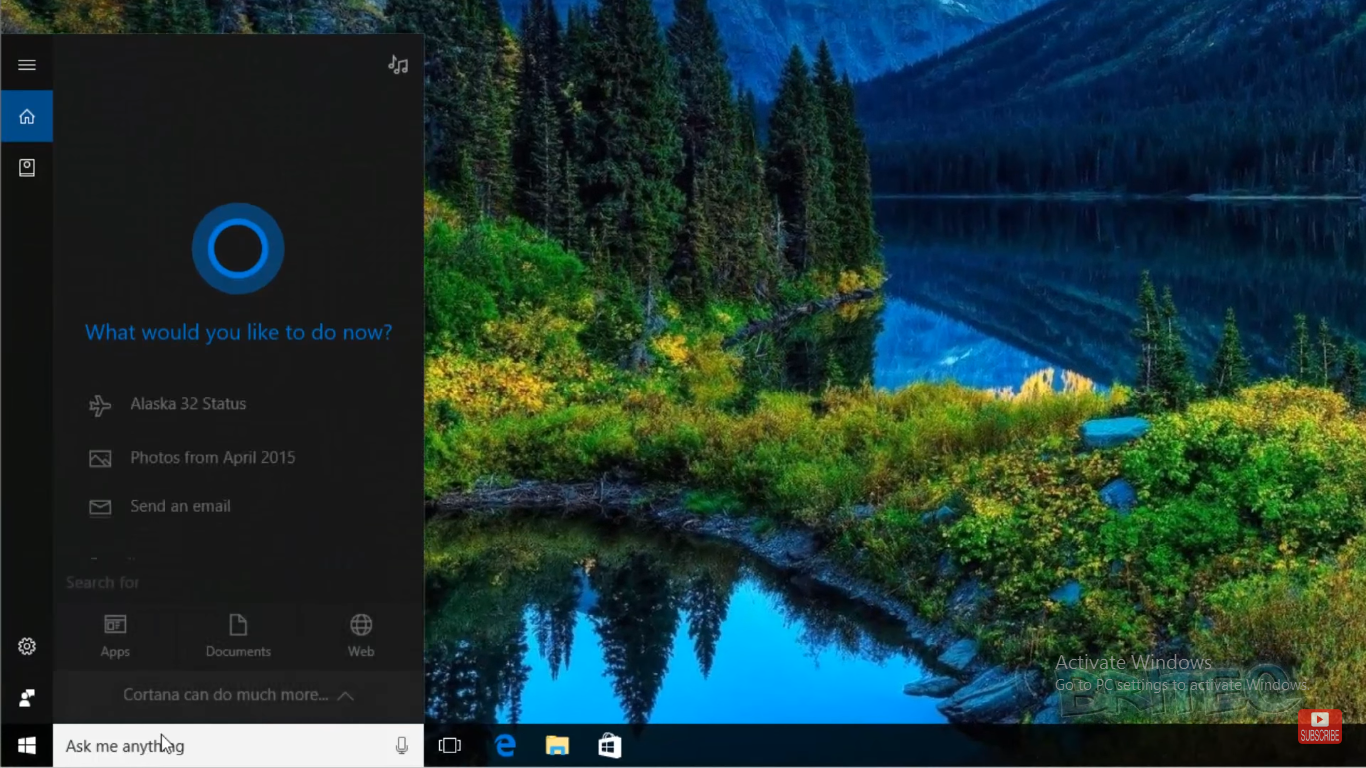Click the Cortana circle logo
Screen dimensions: 1366x768
(238, 249)
